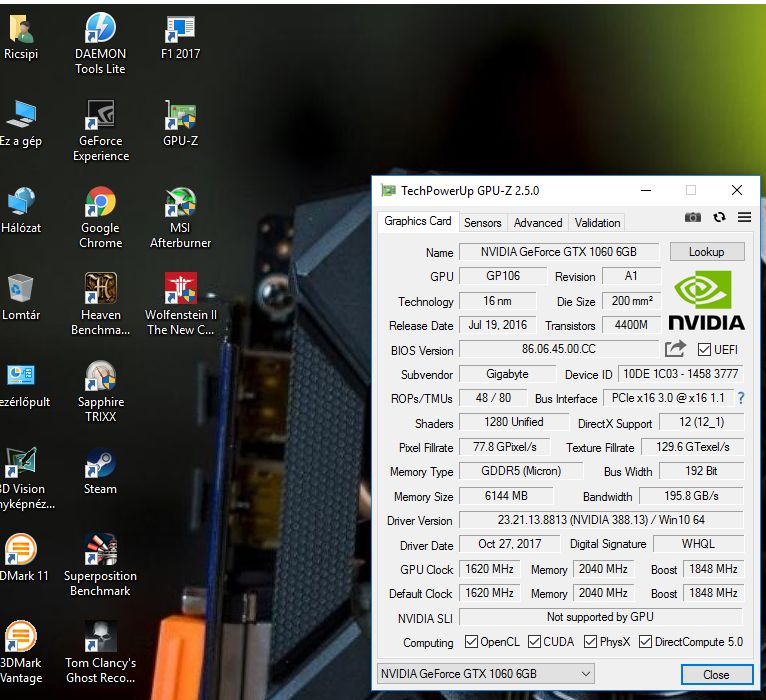This screenshot has height=700, width=766.
Task: Minimize the GPU-Z window
Action: tap(646, 191)
